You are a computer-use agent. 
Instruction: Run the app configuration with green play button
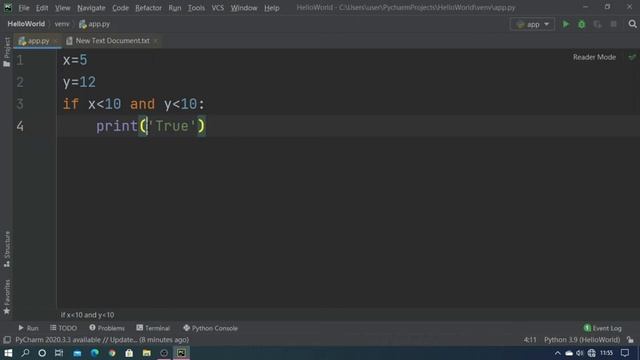pos(566,24)
